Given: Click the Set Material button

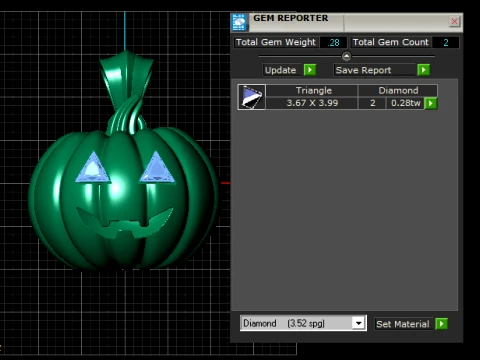Looking at the screenshot, I should tap(403, 324).
